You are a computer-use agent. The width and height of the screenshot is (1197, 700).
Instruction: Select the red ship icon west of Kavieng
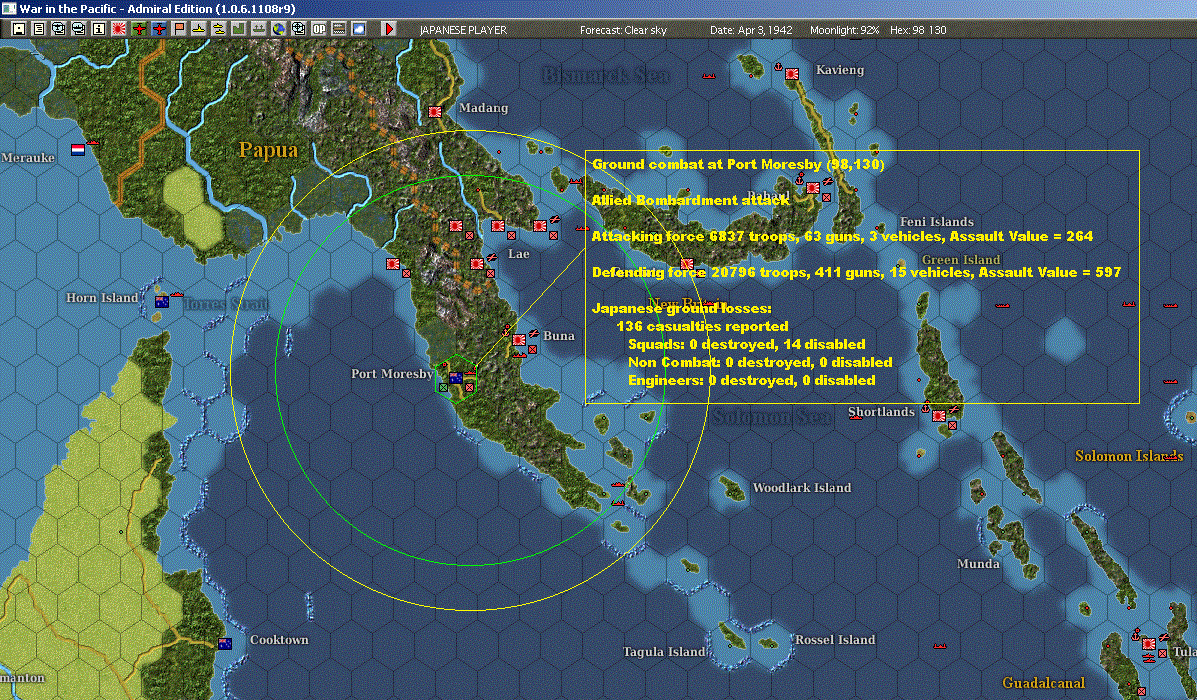(x=709, y=76)
